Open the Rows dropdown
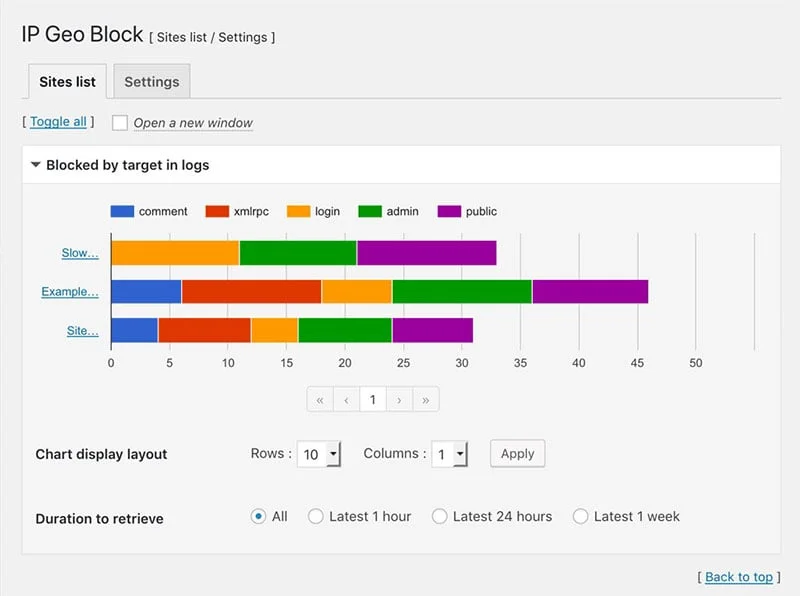Screen dimensions: 800x596 (319, 453)
